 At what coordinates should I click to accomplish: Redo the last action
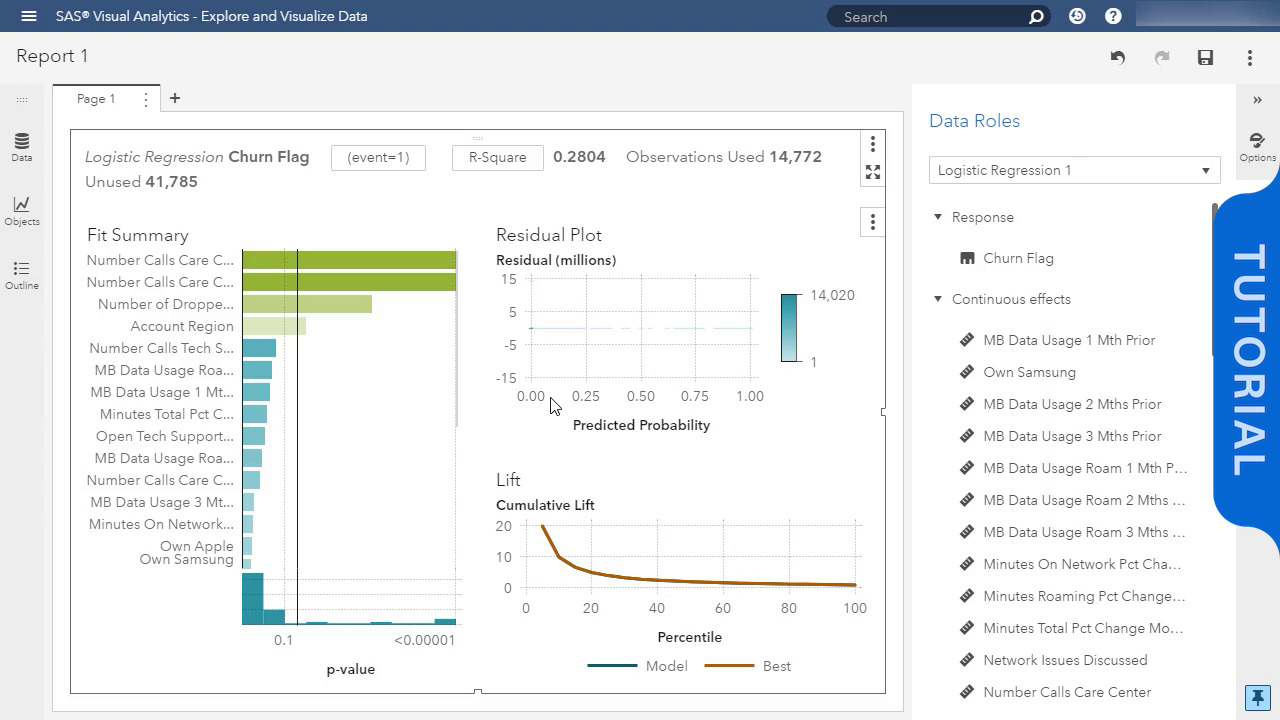(x=1162, y=58)
